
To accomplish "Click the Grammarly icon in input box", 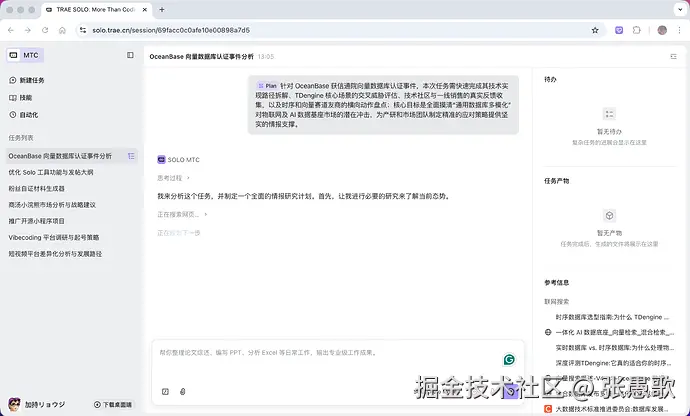I will (x=509, y=360).
